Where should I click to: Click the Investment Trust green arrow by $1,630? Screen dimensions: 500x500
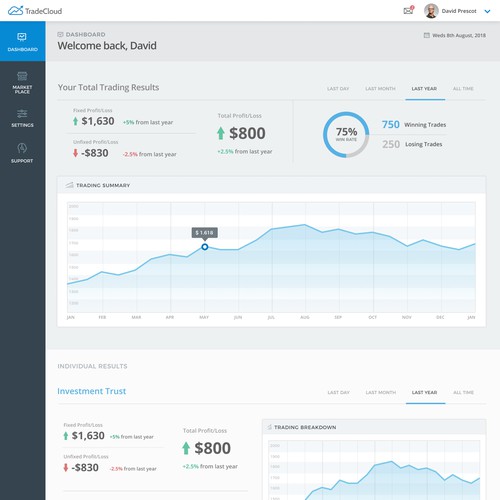[x=66, y=436]
